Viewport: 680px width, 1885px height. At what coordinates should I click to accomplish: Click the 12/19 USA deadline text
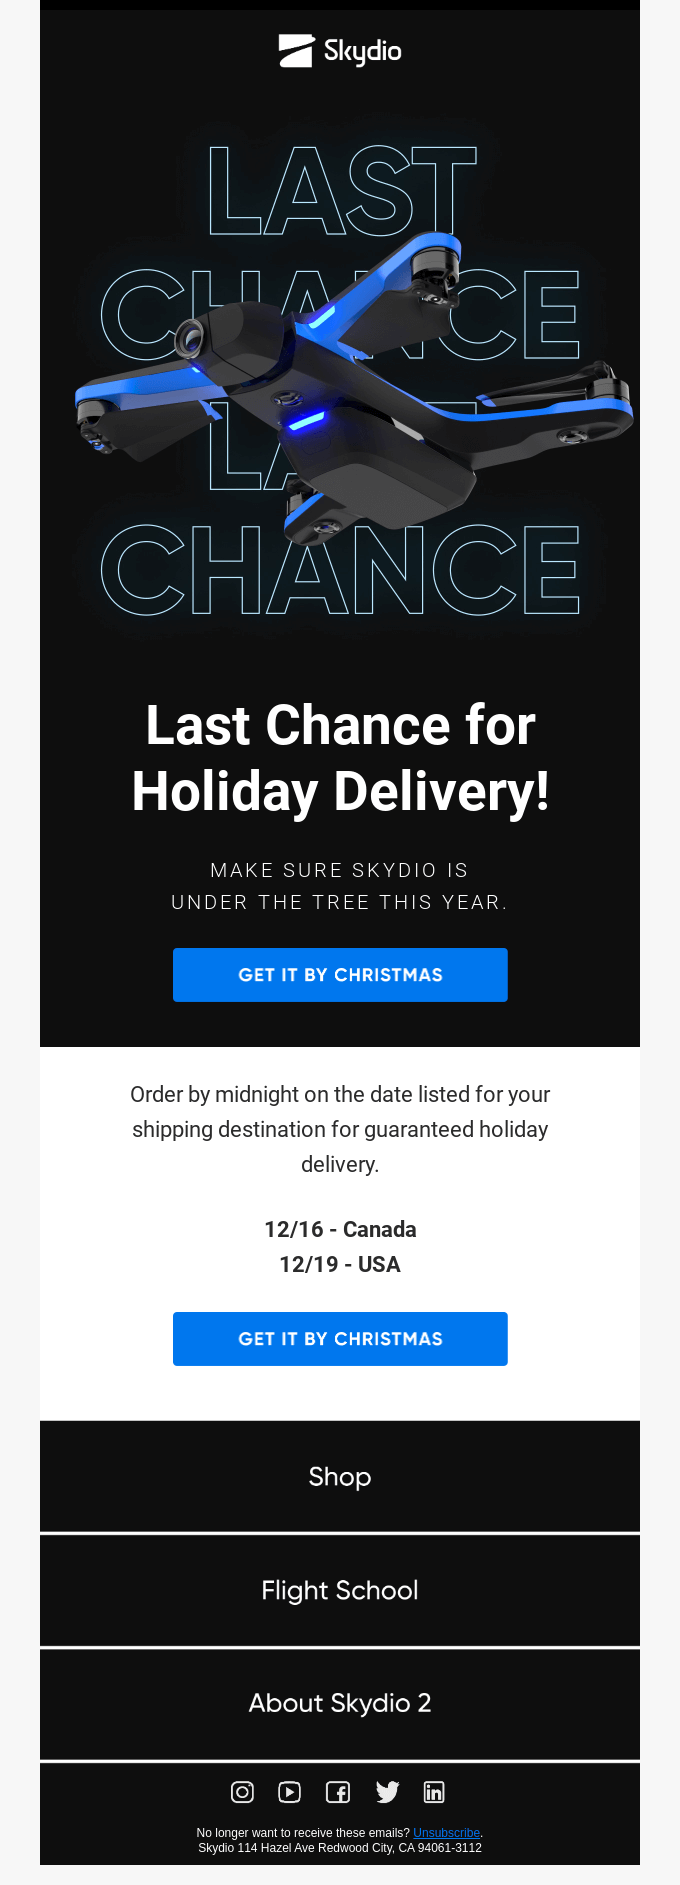point(340,1264)
